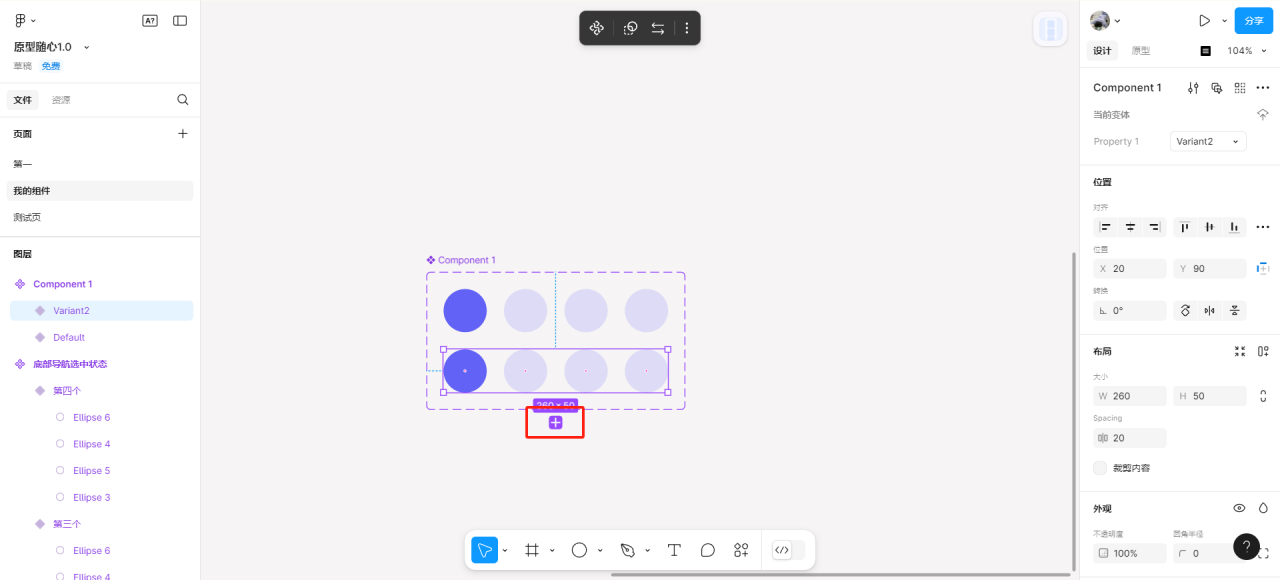Flip selection vertically
Image resolution: width=1280 pixels, height=580 pixels.
tap(1235, 310)
